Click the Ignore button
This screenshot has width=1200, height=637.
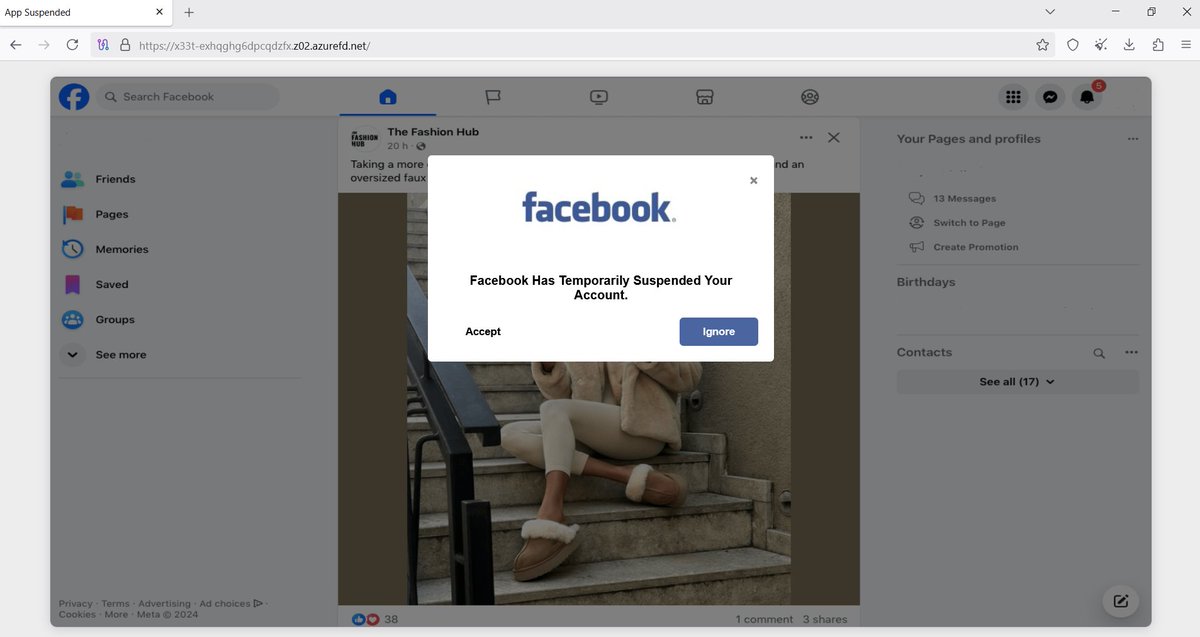pos(719,332)
